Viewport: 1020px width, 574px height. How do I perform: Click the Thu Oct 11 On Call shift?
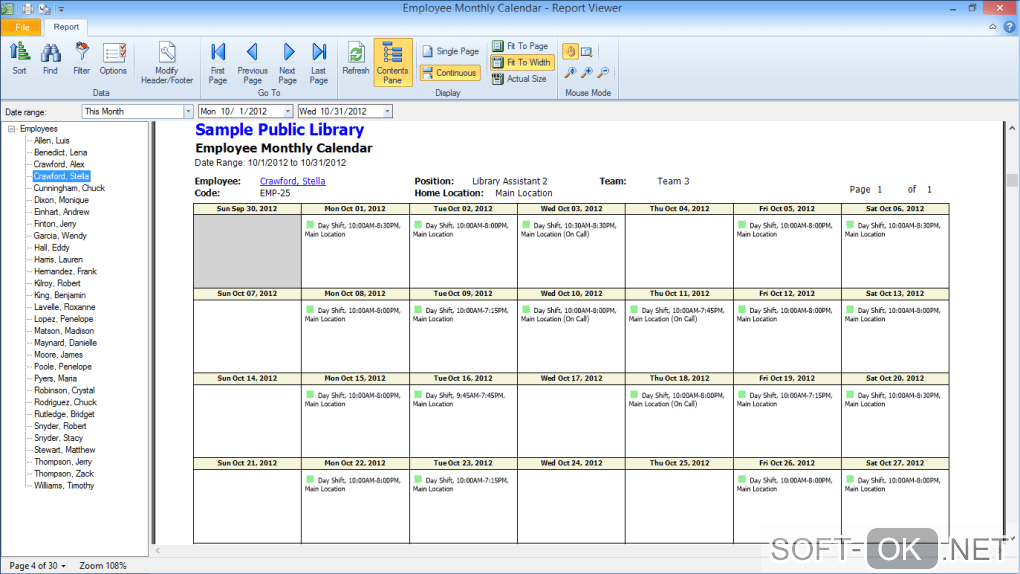(x=677, y=314)
